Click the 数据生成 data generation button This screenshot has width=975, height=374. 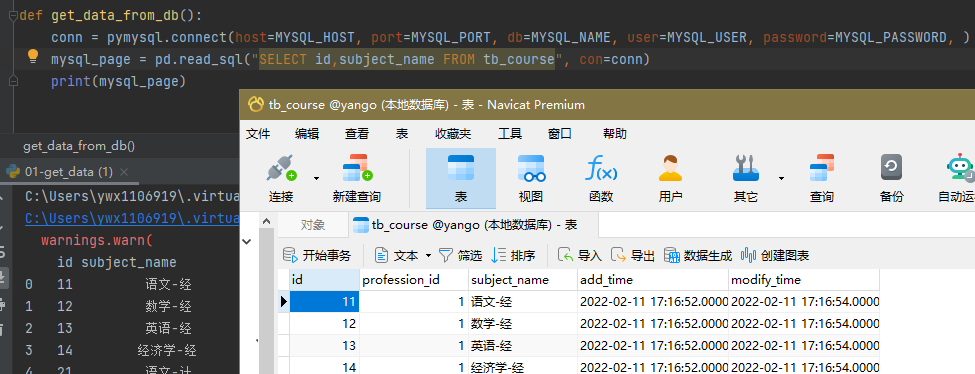(698, 255)
